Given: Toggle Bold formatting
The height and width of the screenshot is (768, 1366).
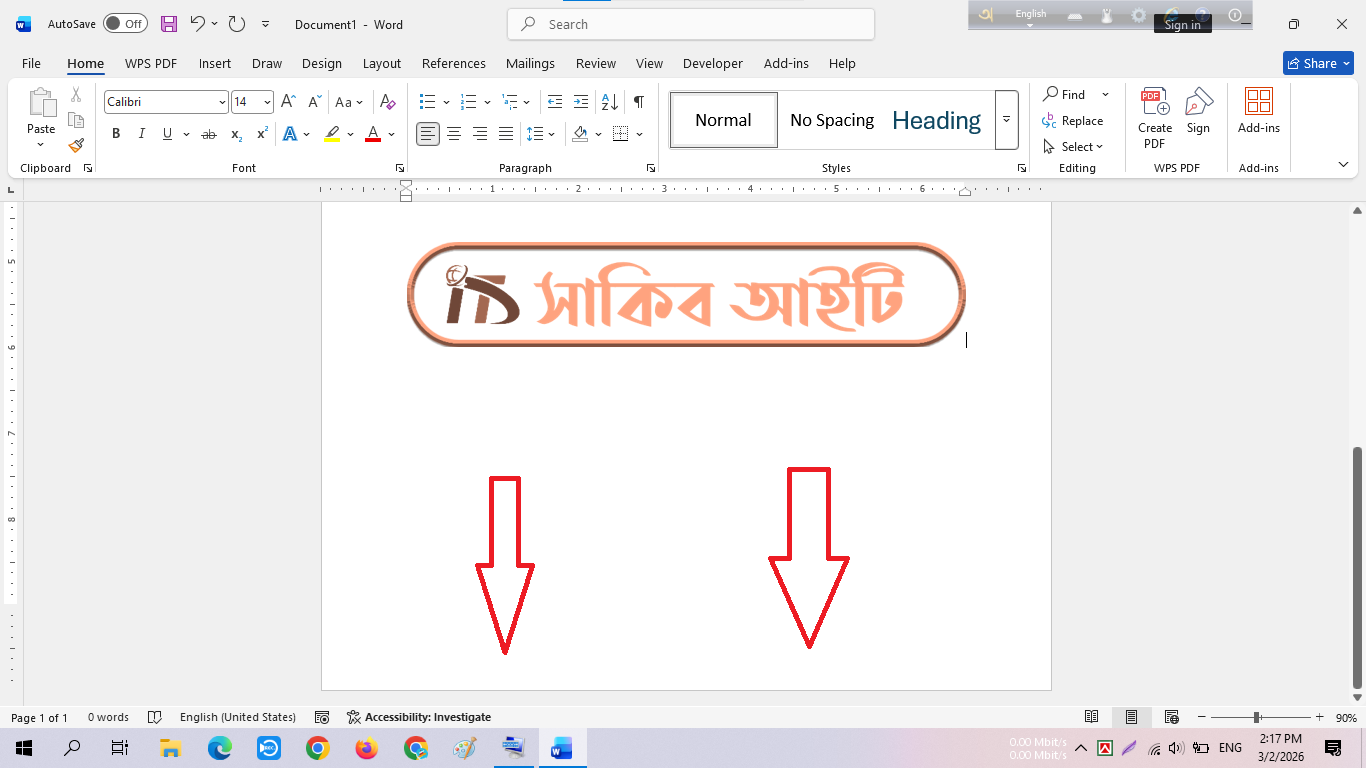Looking at the screenshot, I should [116, 134].
